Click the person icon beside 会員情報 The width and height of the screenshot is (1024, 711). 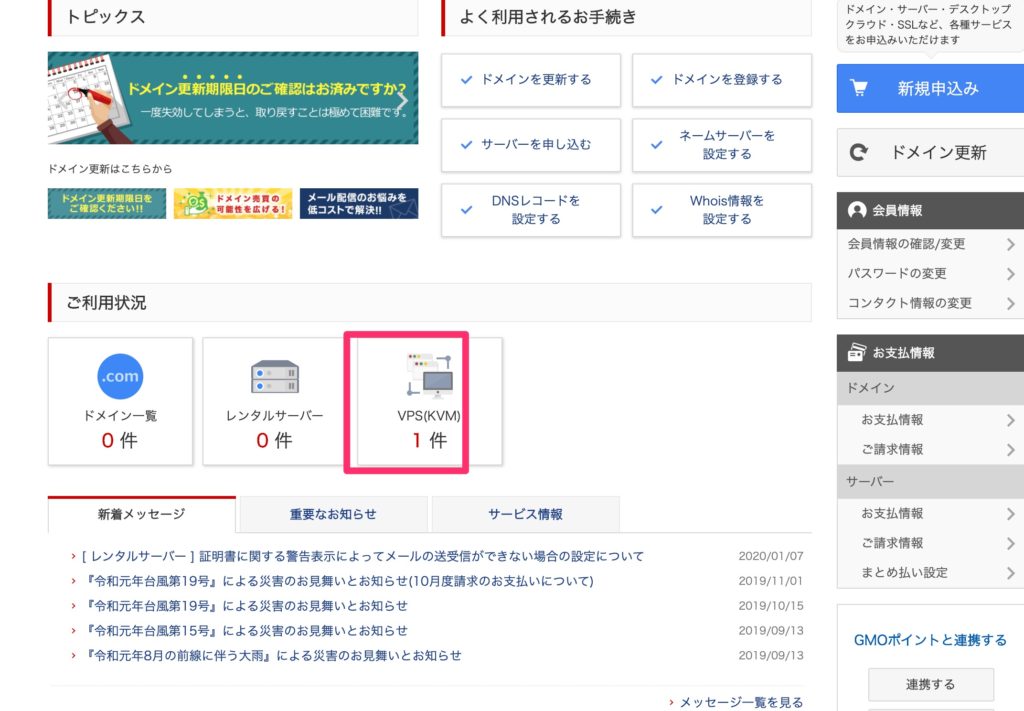856,211
